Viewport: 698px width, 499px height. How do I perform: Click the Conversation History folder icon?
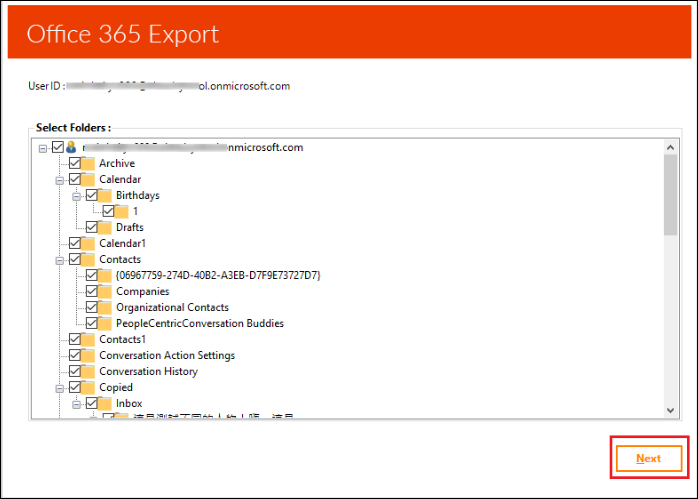coord(88,372)
